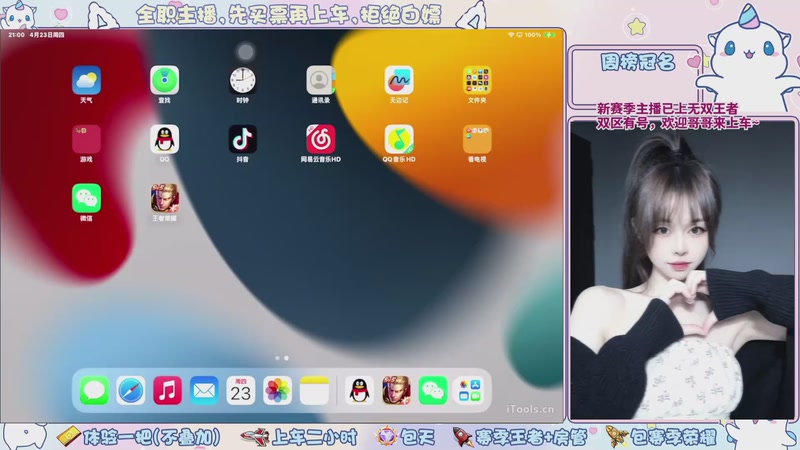Launch 网易云音乐HD app
This screenshot has height=450, width=800.
(320, 139)
